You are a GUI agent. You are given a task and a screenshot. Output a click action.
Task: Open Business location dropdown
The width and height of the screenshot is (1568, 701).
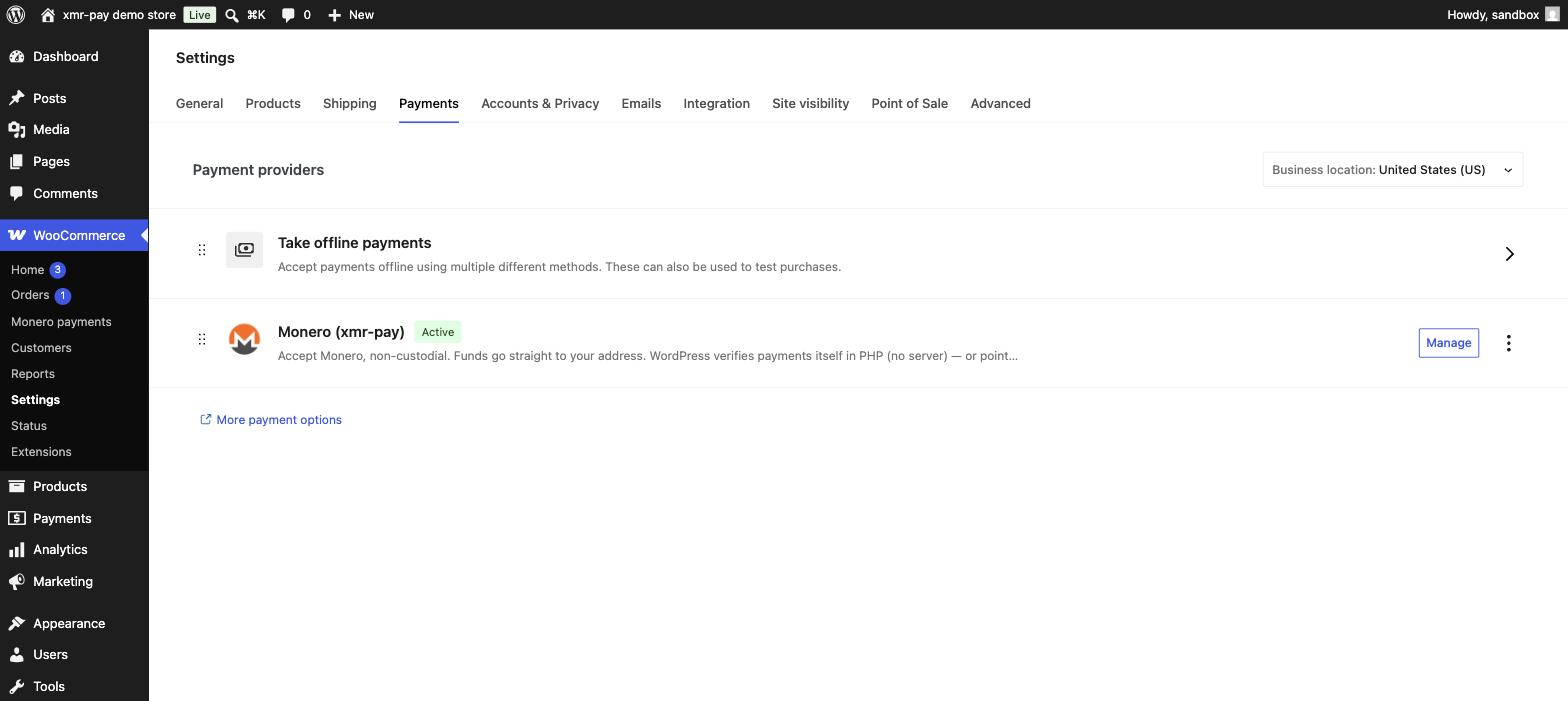pyautogui.click(x=1393, y=170)
